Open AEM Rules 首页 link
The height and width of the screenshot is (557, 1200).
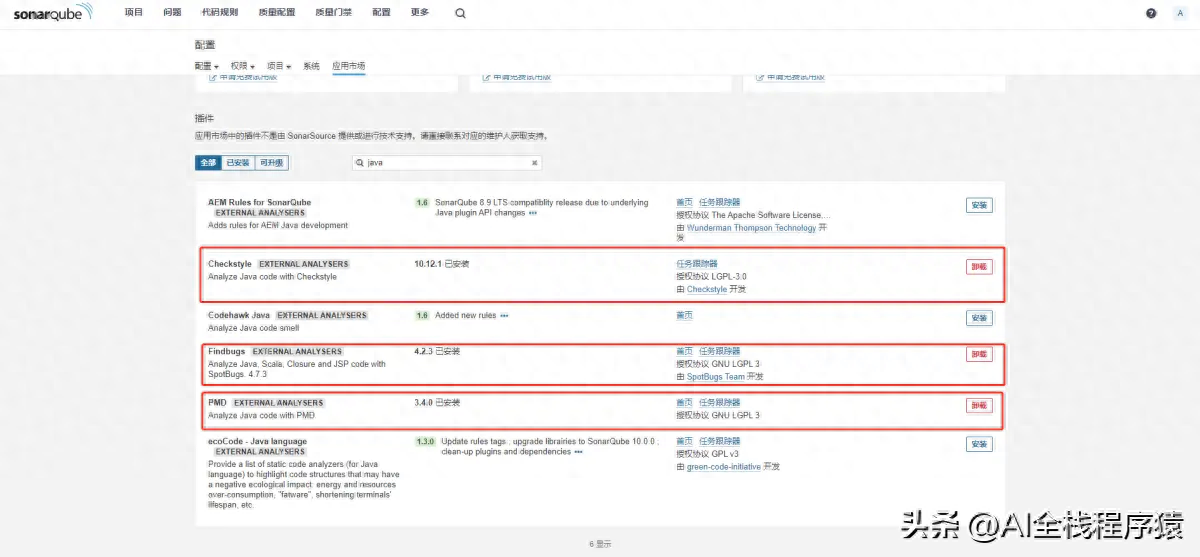[x=685, y=202]
